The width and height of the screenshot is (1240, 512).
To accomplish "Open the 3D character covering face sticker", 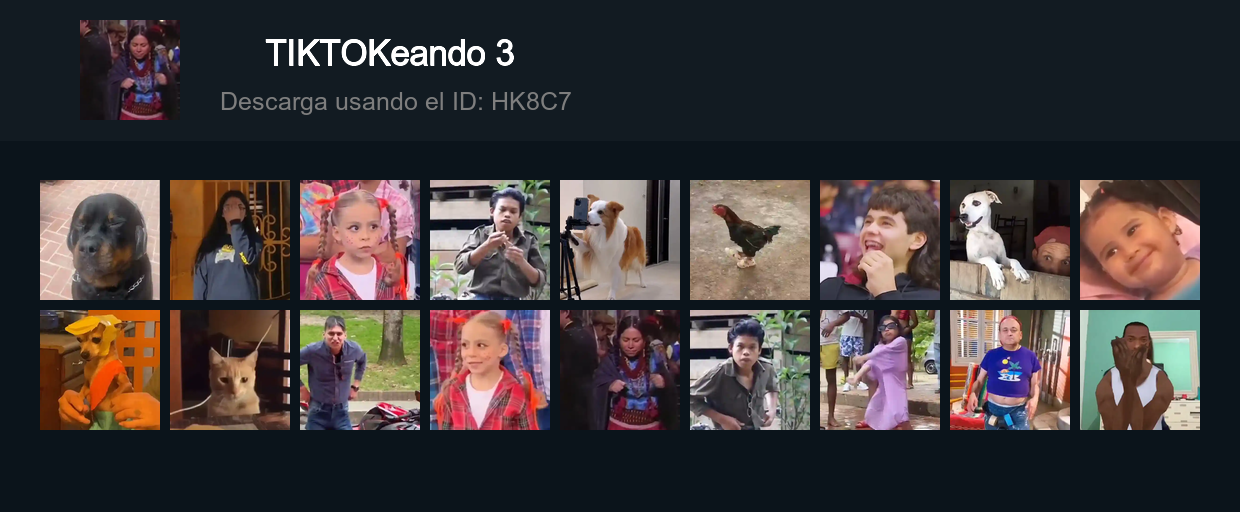I will 1140,370.
